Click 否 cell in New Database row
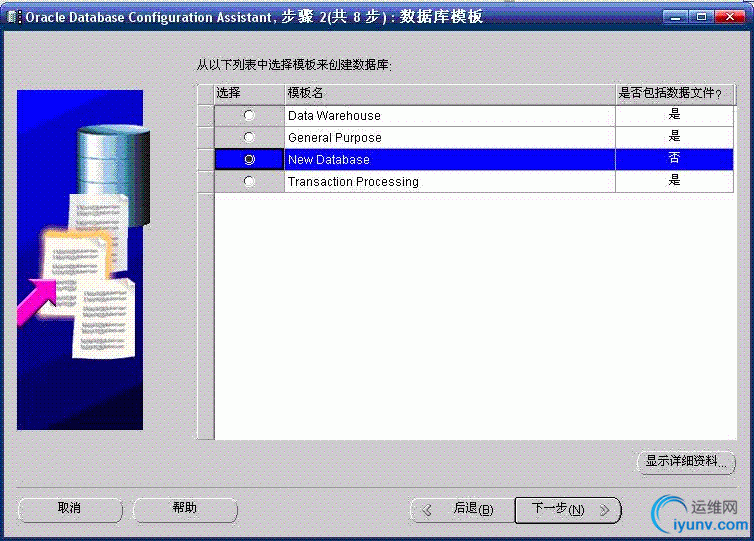The height and width of the screenshot is (541, 754). [x=675, y=159]
